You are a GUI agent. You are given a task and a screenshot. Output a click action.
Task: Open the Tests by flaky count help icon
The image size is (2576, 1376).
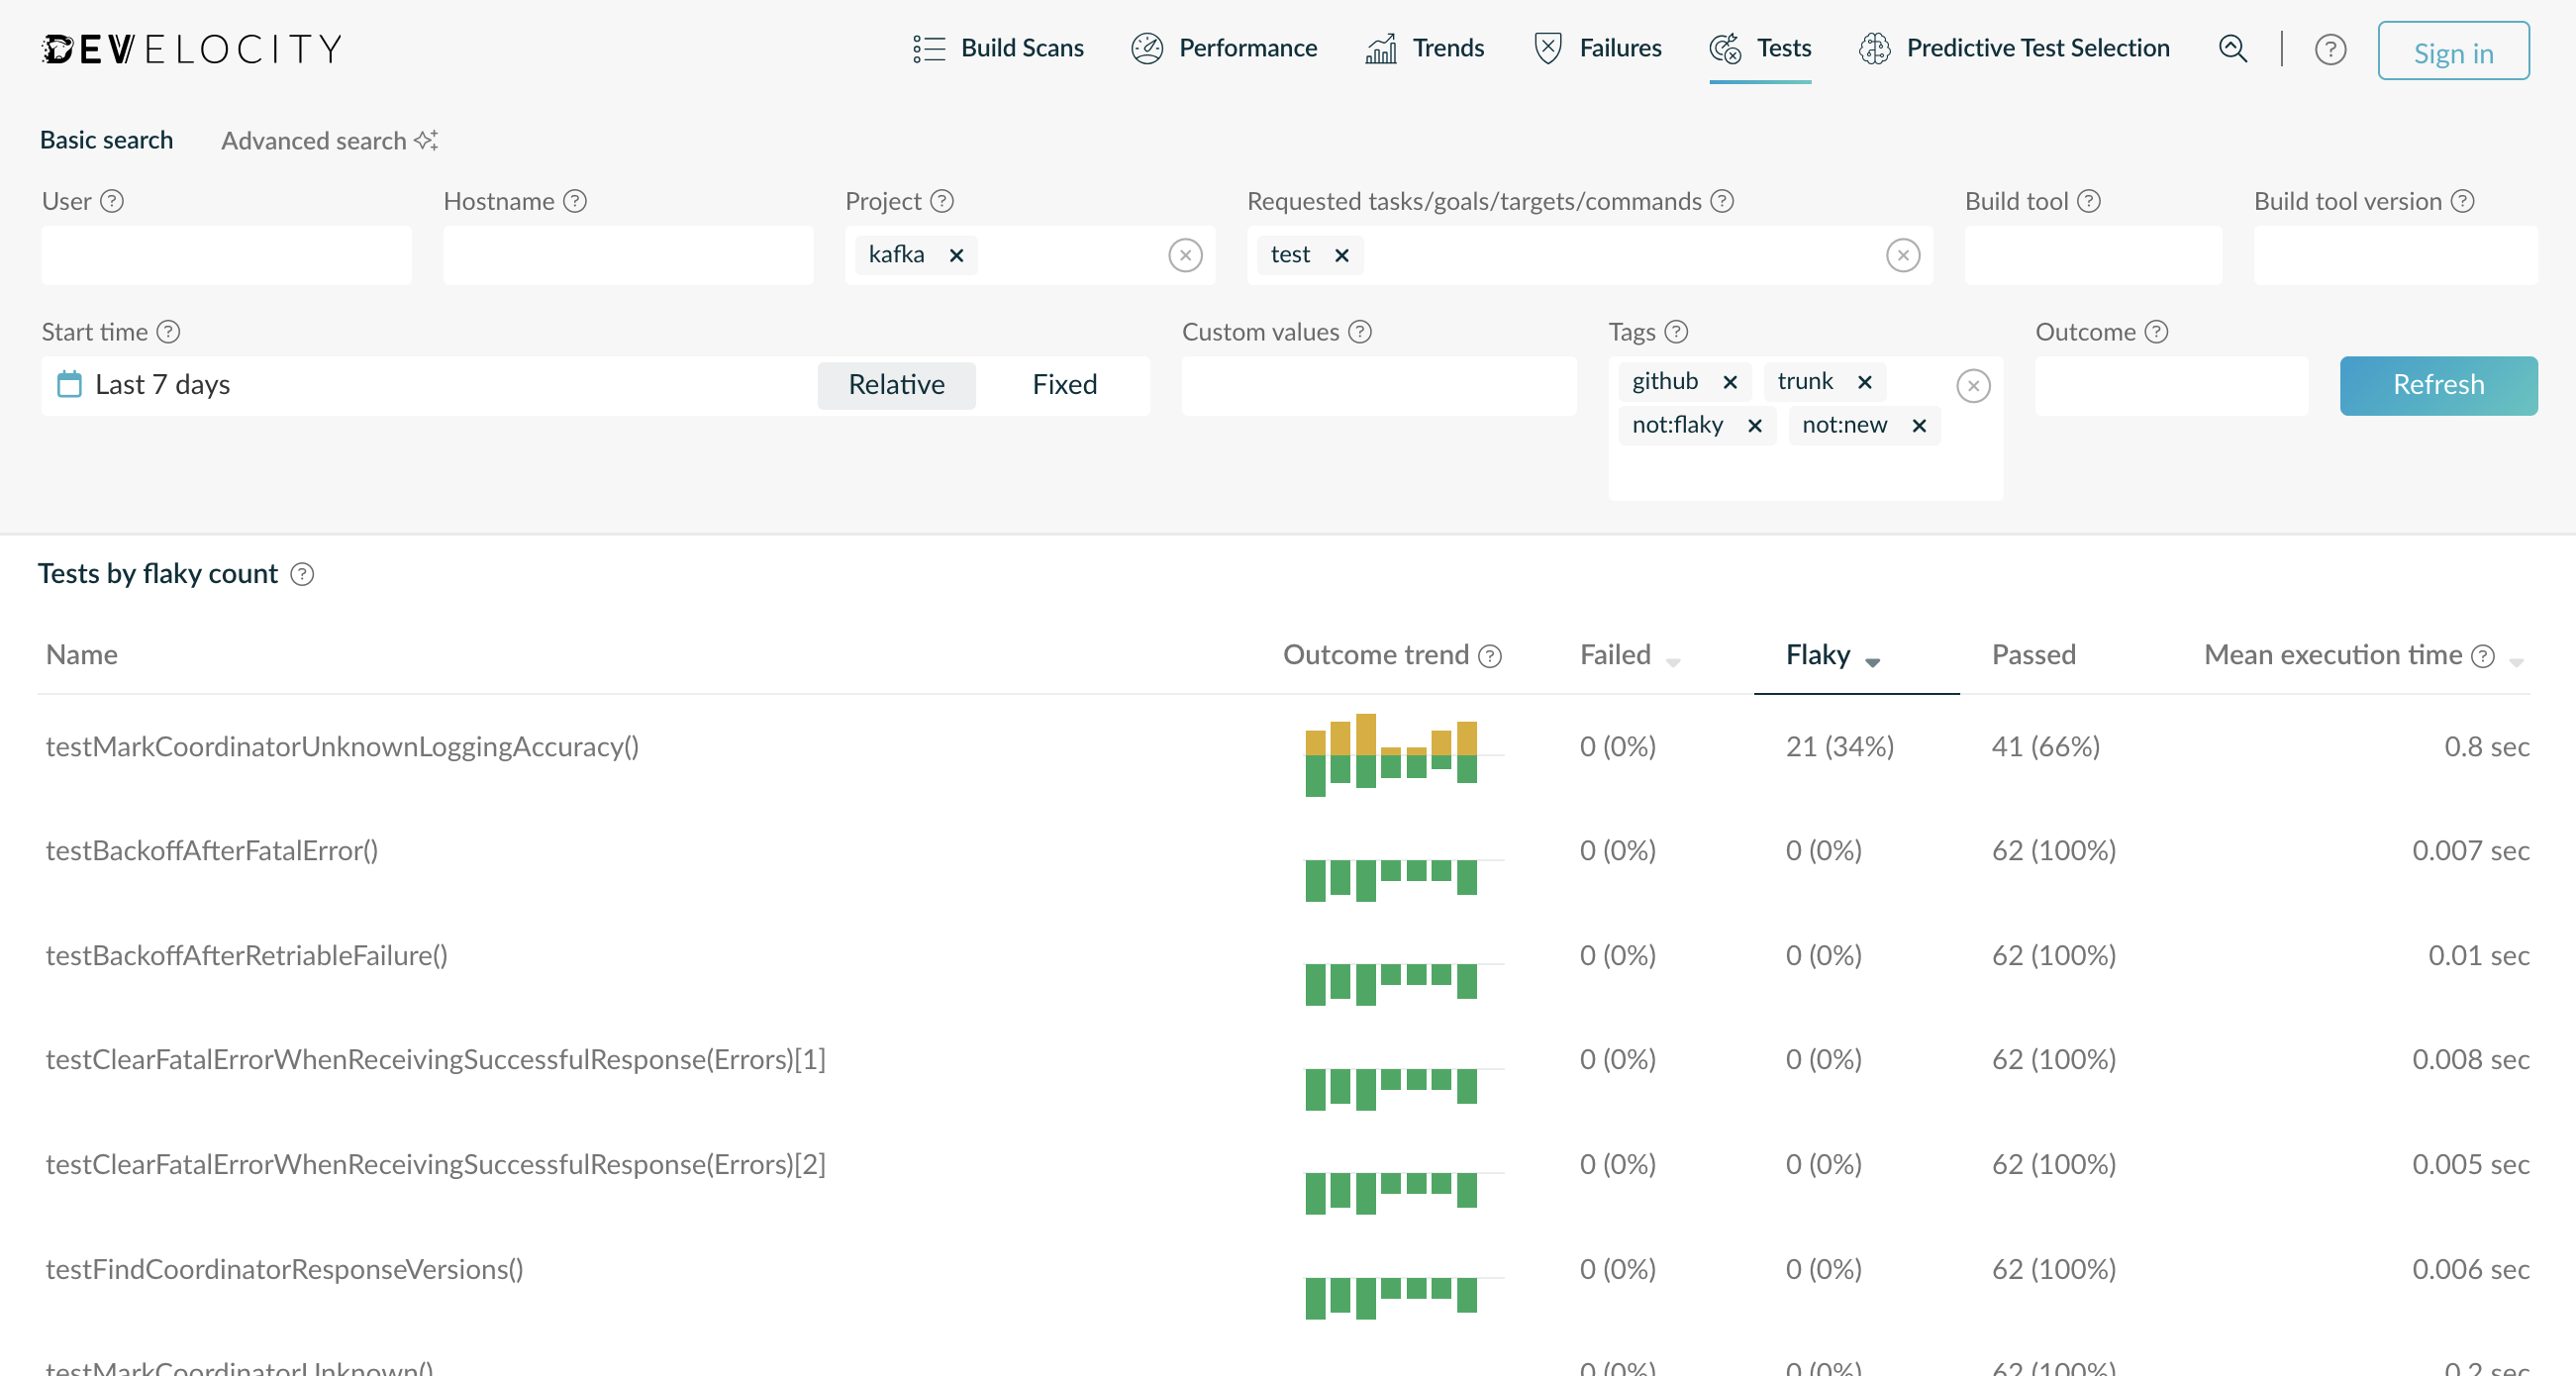[x=302, y=574]
